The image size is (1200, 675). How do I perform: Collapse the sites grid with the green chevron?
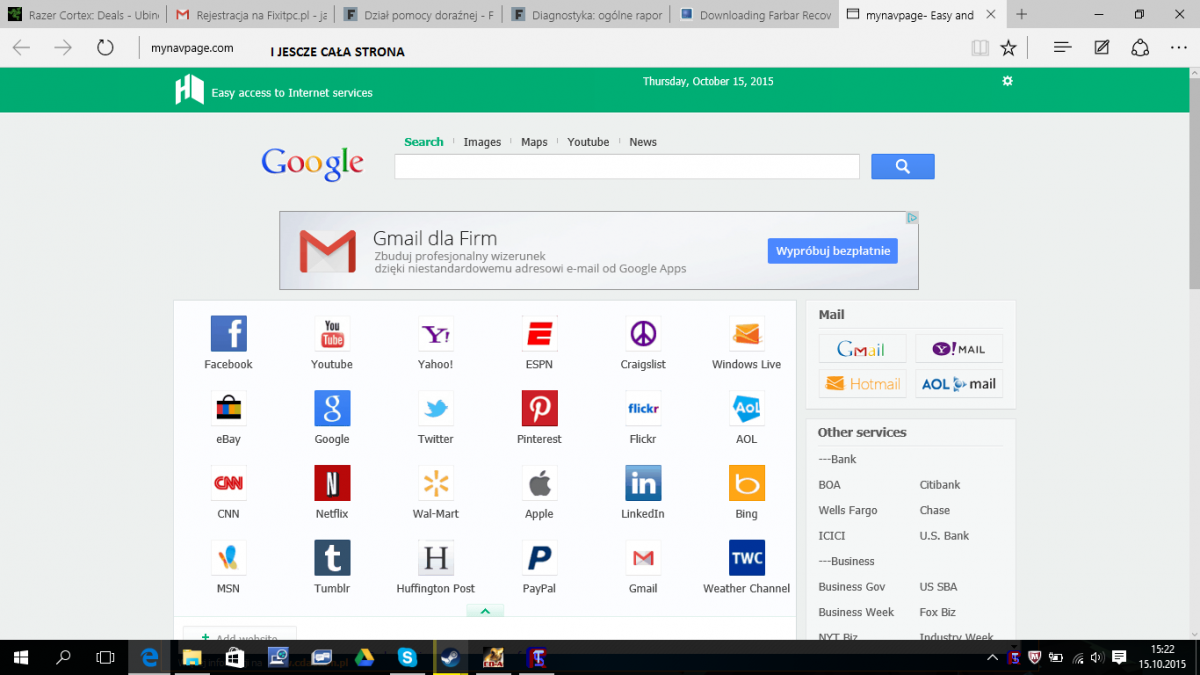[x=485, y=611]
